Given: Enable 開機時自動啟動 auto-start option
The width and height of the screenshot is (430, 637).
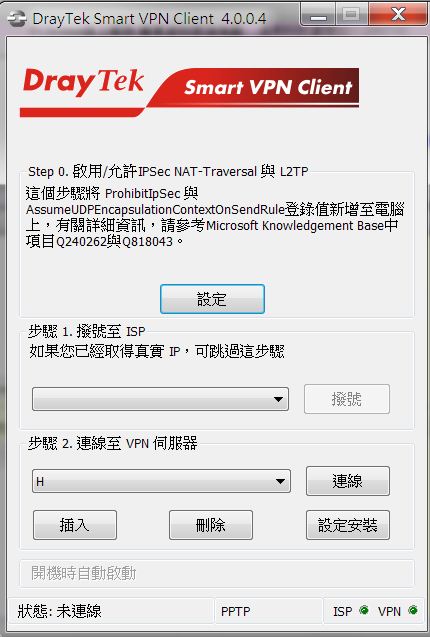Looking at the screenshot, I should (84, 573).
